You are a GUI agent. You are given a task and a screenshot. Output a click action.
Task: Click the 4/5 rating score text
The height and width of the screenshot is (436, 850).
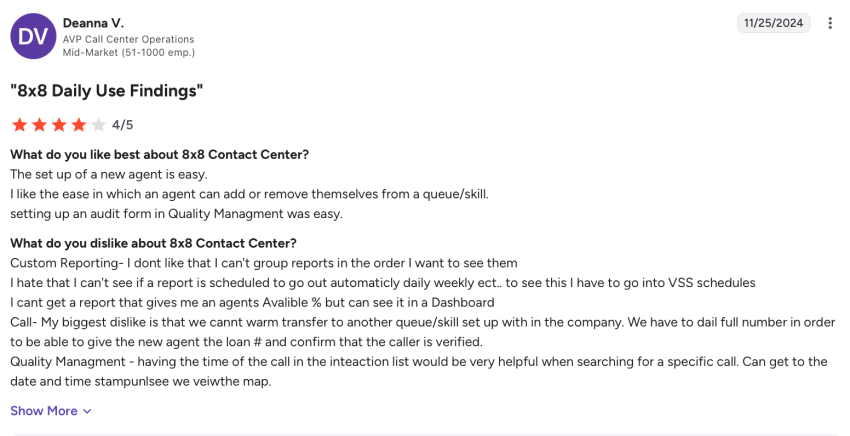(122, 125)
